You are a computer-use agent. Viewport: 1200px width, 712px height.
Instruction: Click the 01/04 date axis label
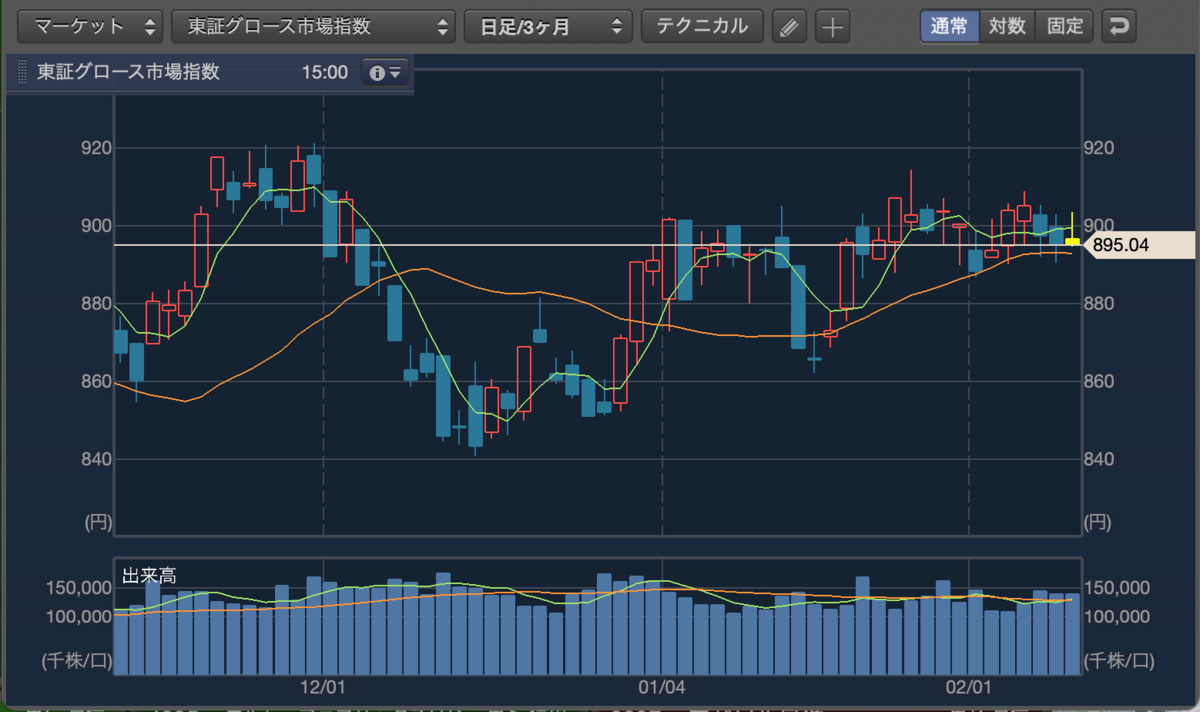[x=661, y=688]
